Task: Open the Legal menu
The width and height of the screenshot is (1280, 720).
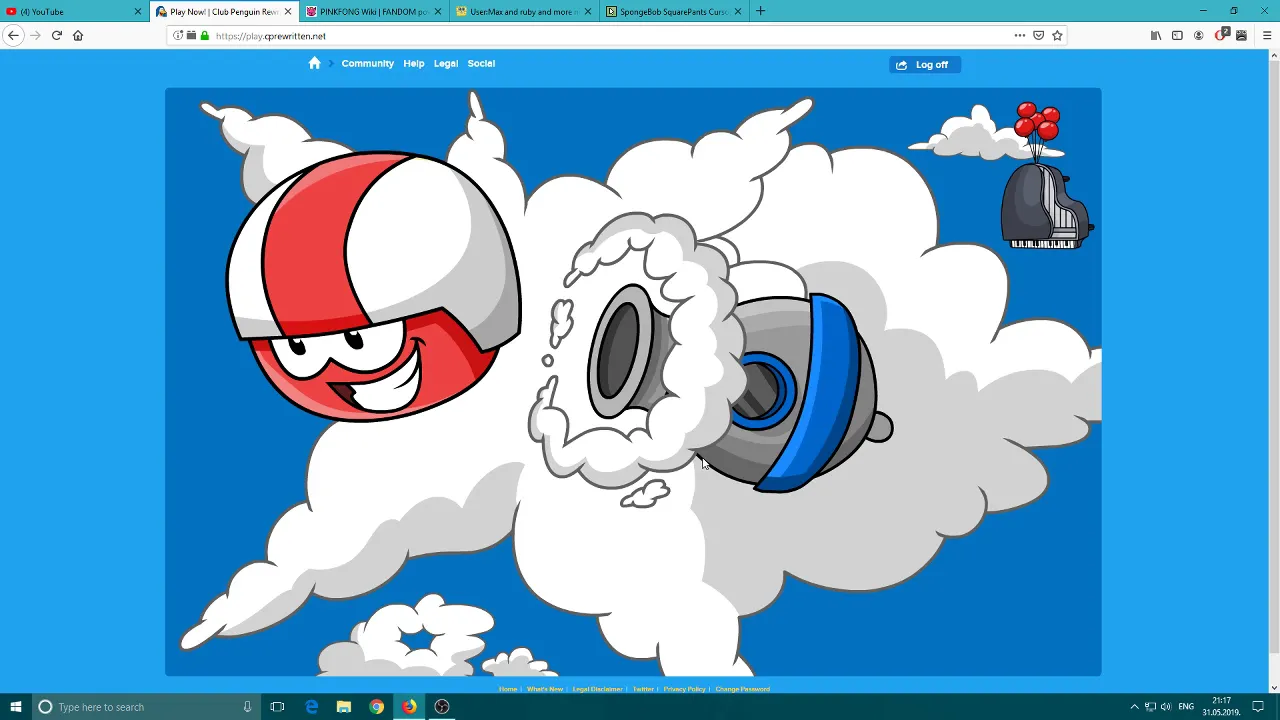Action: click(x=446, y=63)
